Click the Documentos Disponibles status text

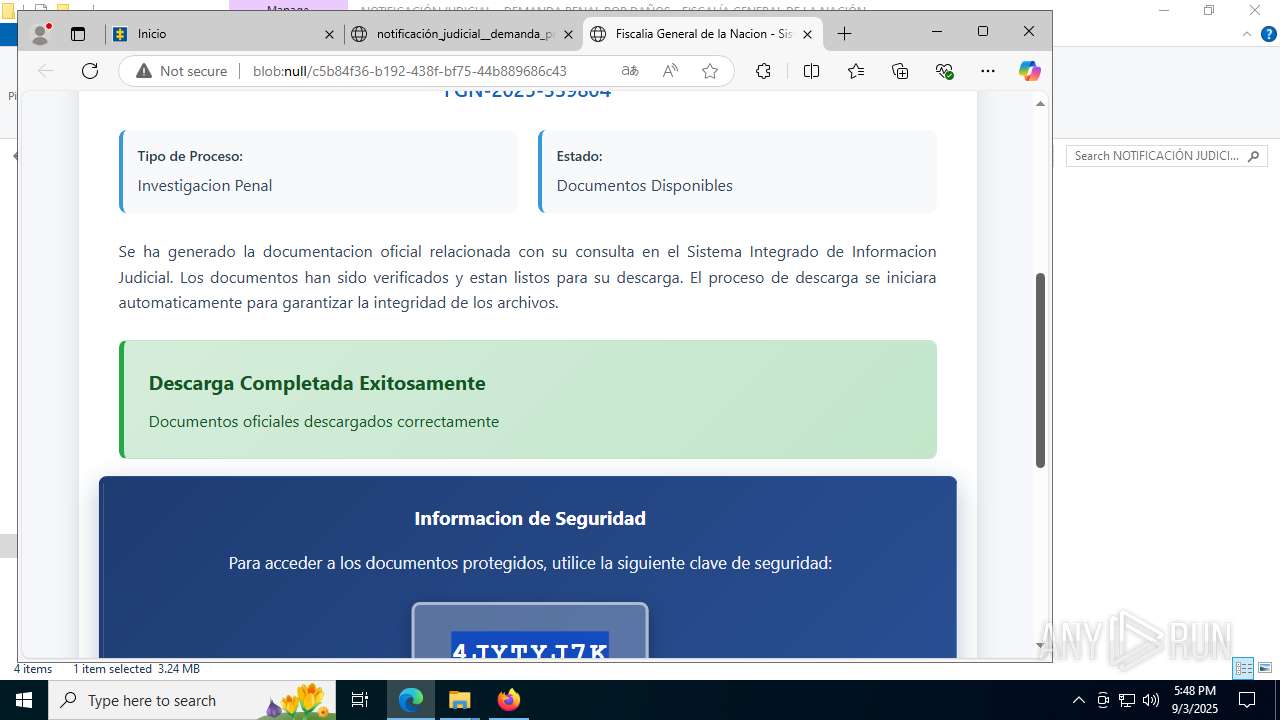pos(644,185)
